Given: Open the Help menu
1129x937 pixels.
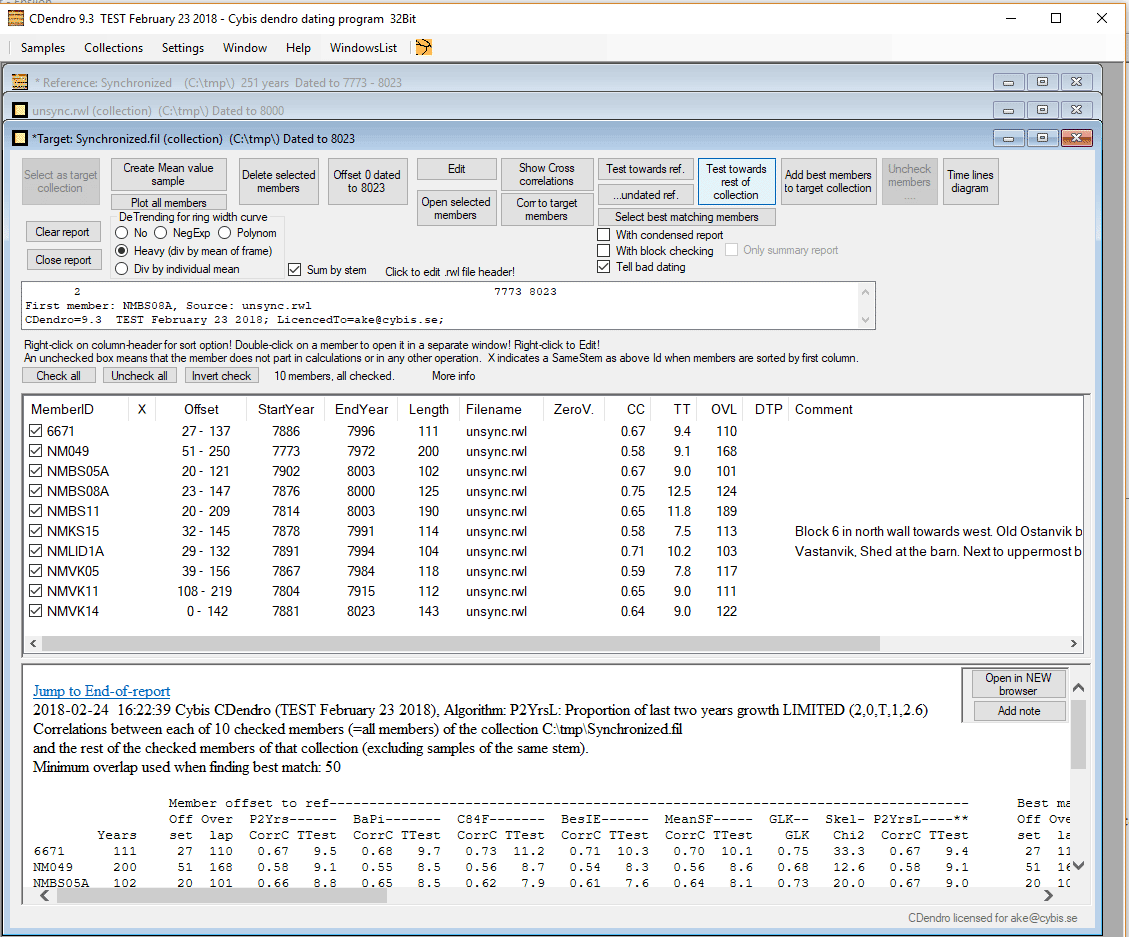Looking at the screenshot, I should [298, 48].
